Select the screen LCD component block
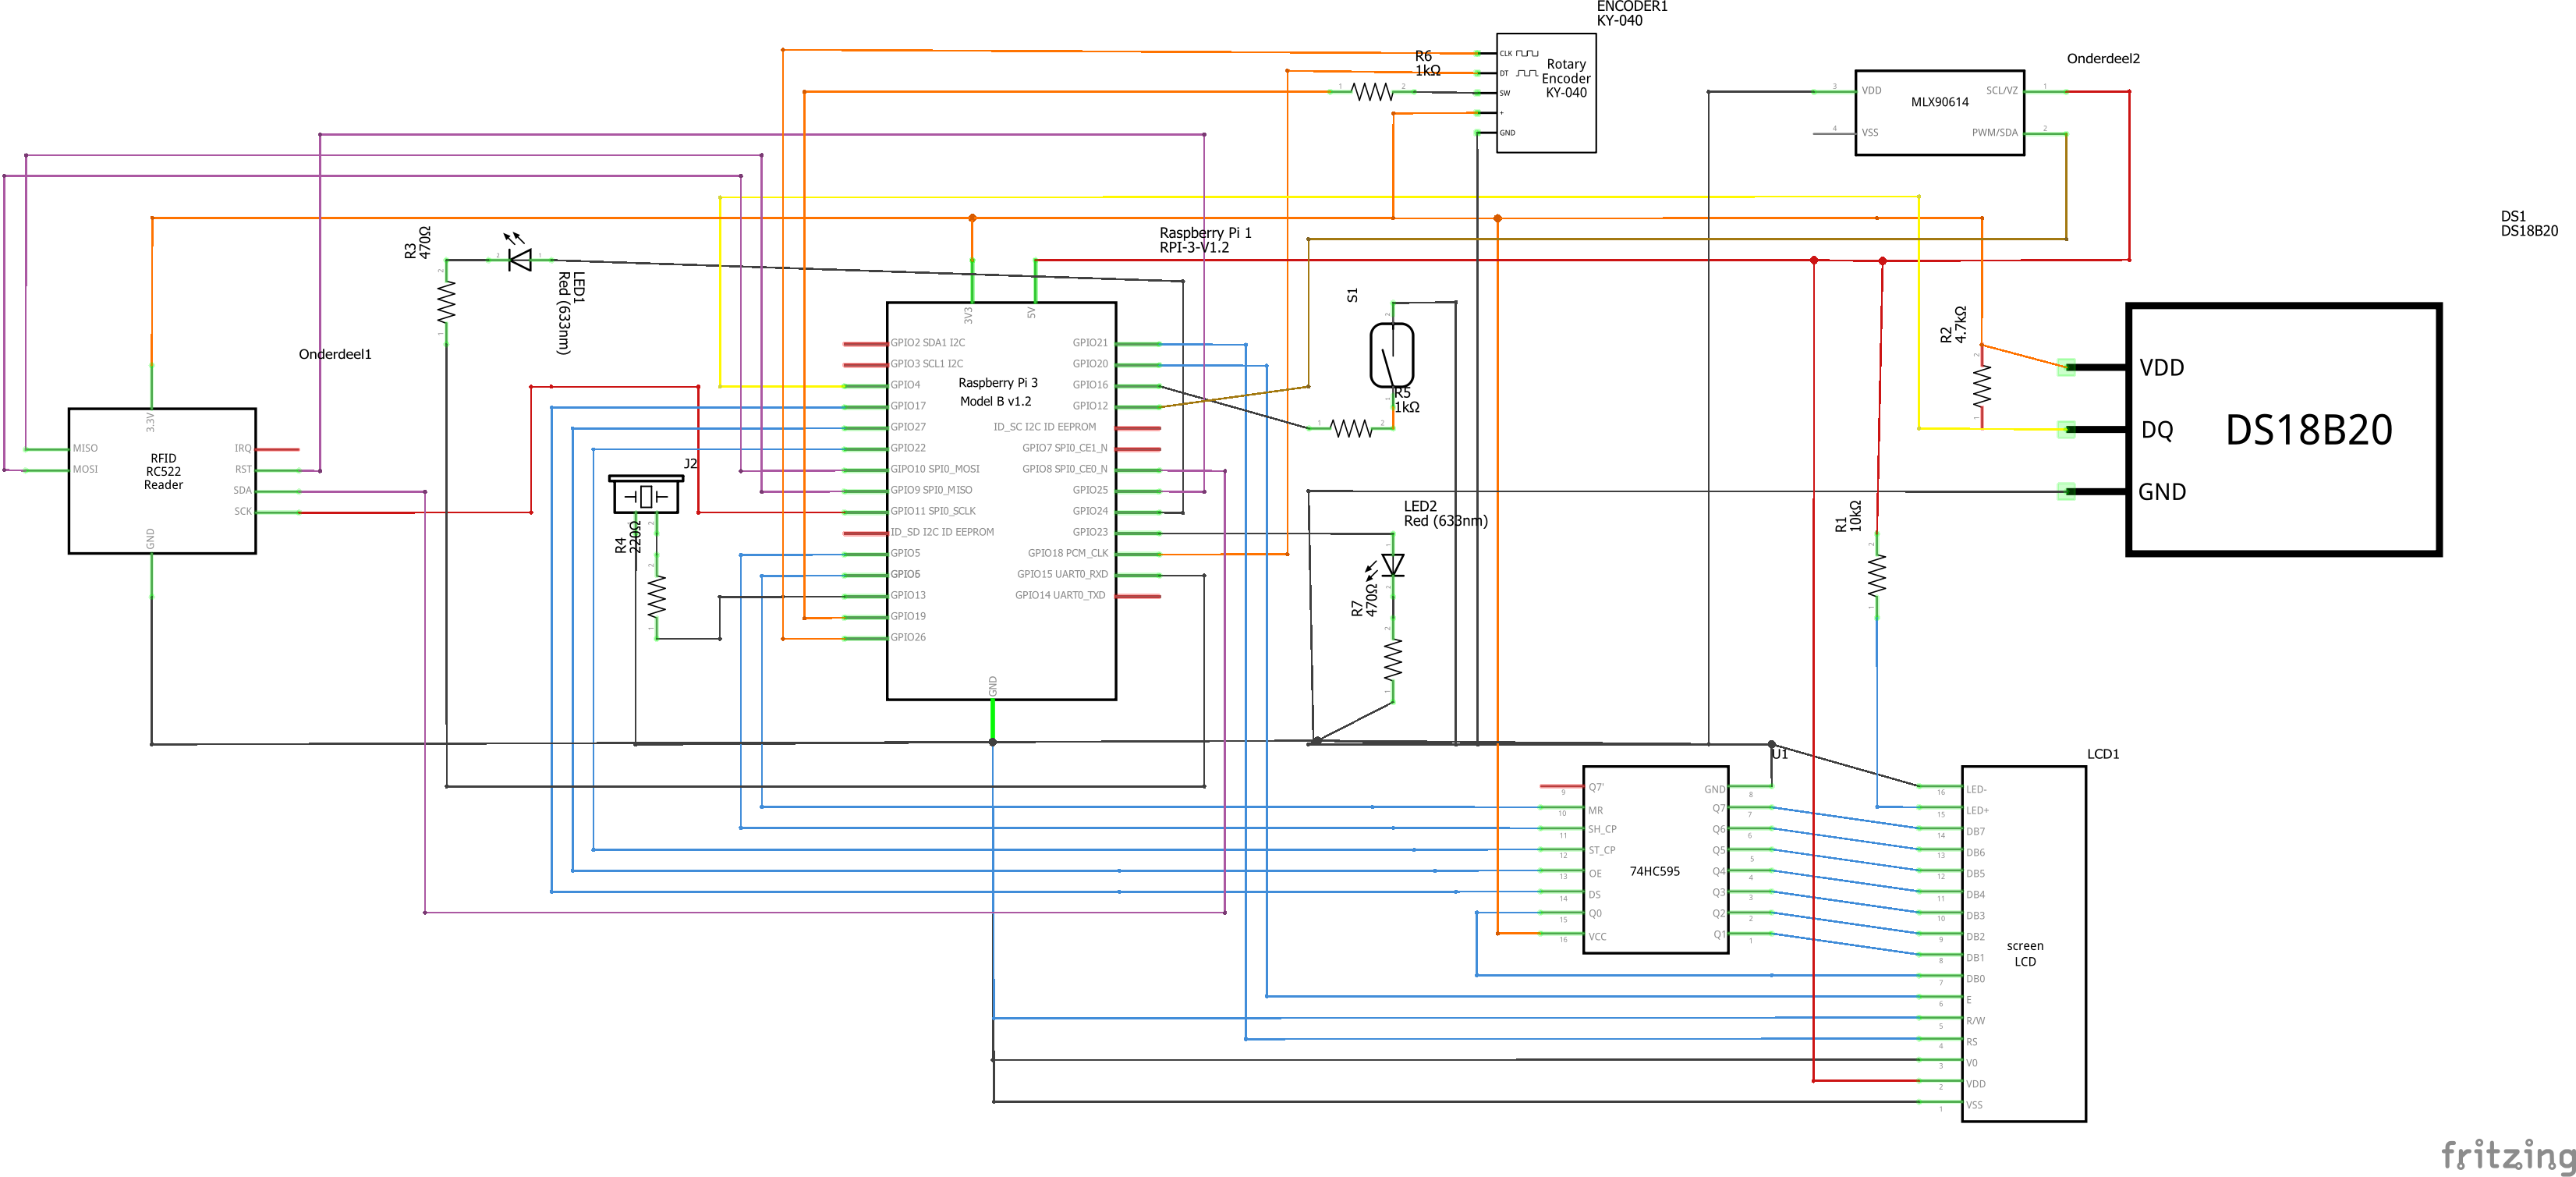2576x1177 pixels. coord(2024,944)
